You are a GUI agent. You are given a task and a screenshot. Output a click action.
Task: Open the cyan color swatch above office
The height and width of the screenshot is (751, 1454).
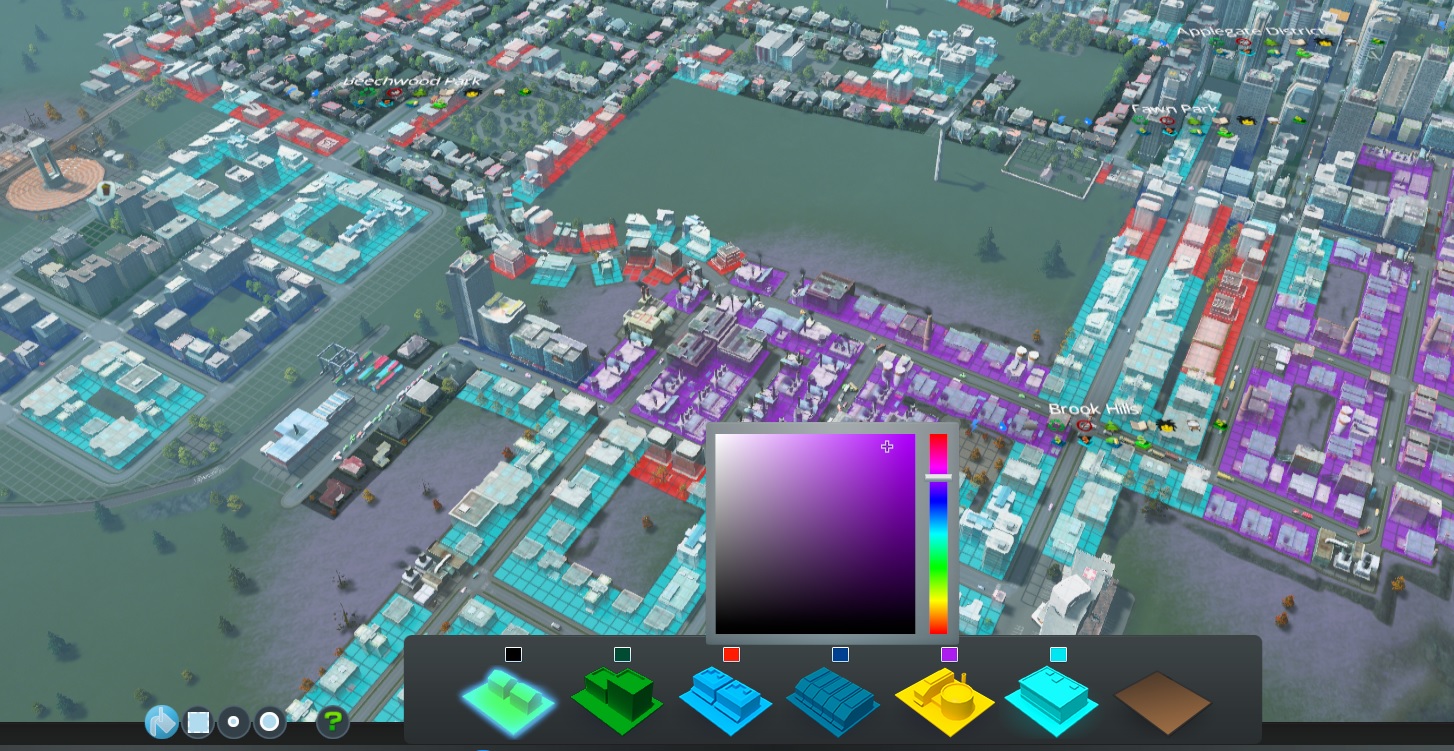[1058, 654]
